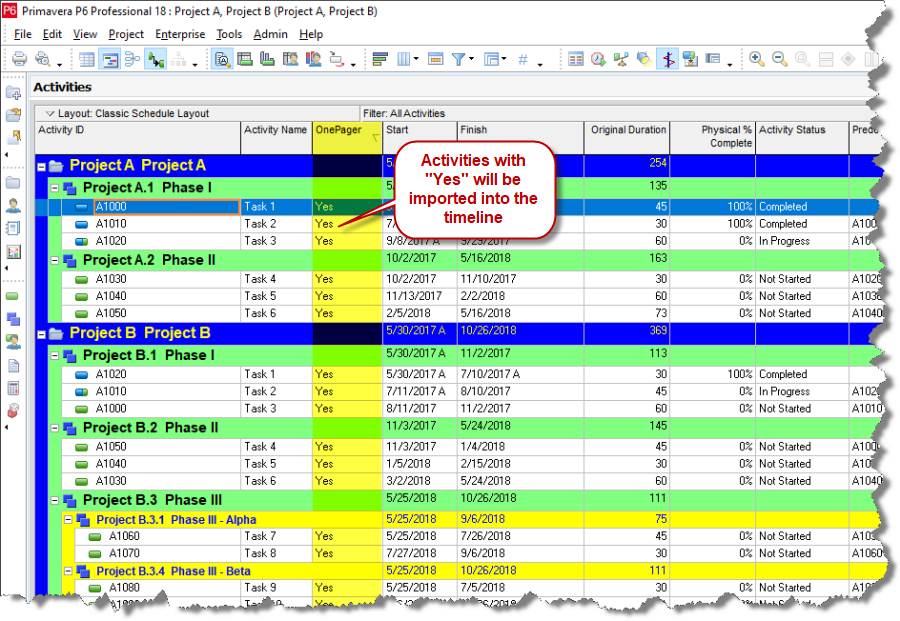The height and width of the screenshot is (621, 900).
Task: Open the File menu
Action: [x=23, y=34]
